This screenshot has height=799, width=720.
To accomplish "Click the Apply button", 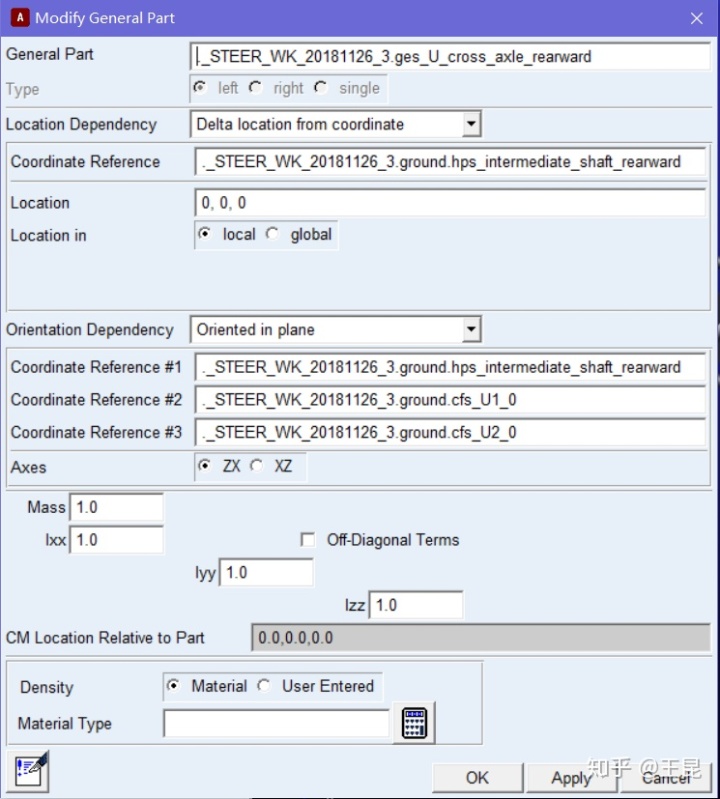I will click(571, 777).
